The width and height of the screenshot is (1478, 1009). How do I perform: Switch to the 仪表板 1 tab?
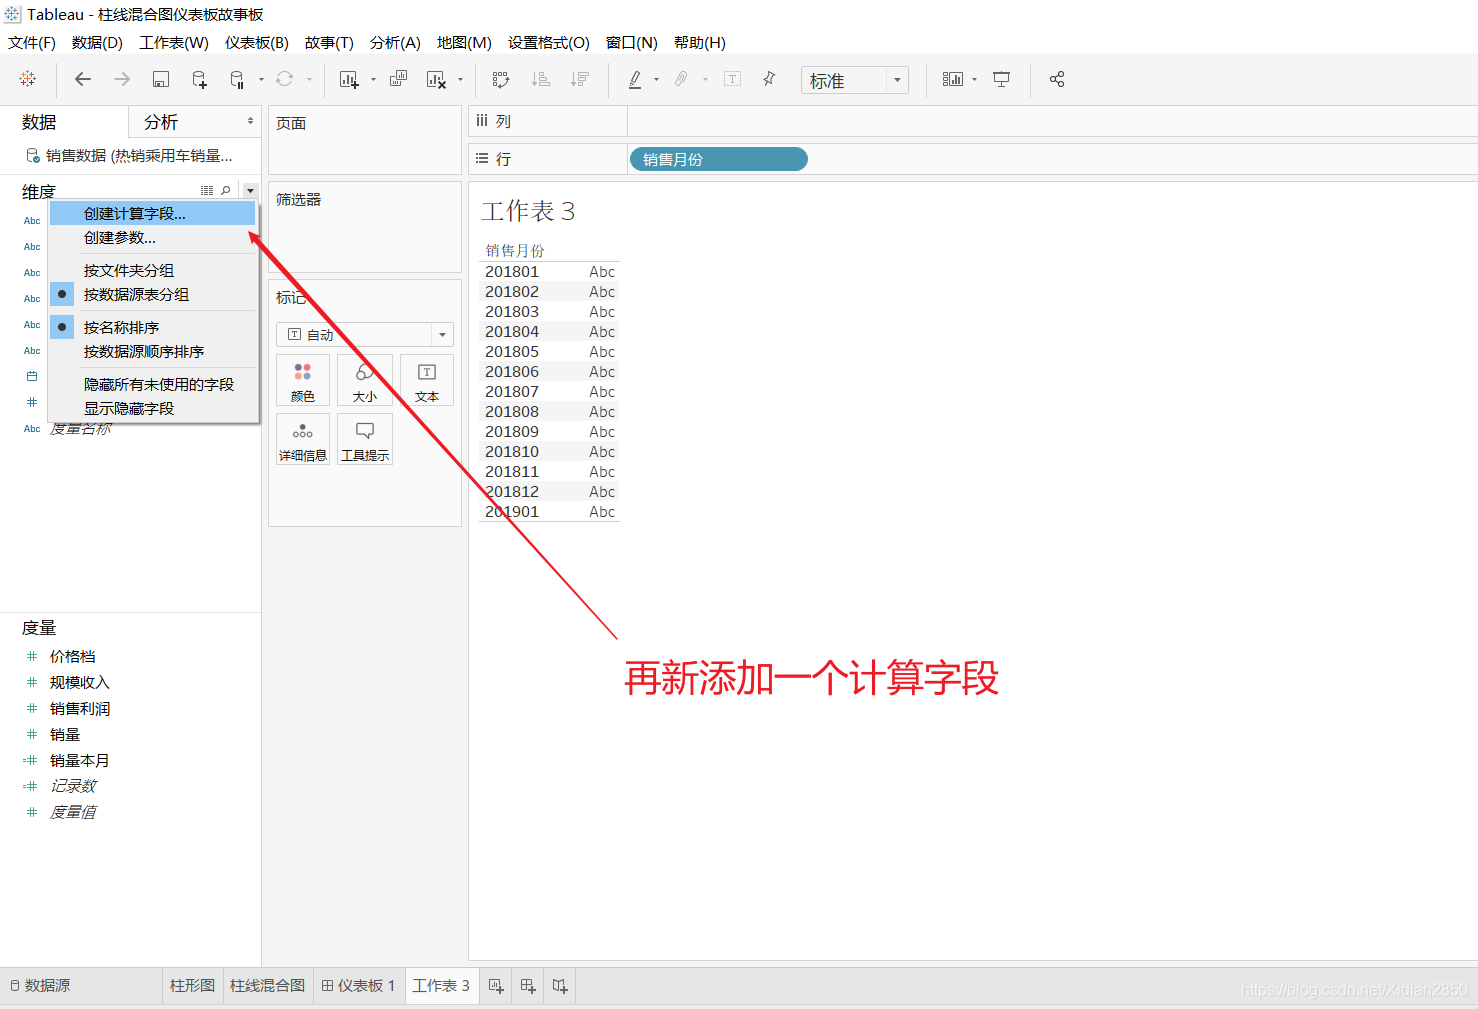click(x=358, y=986)
